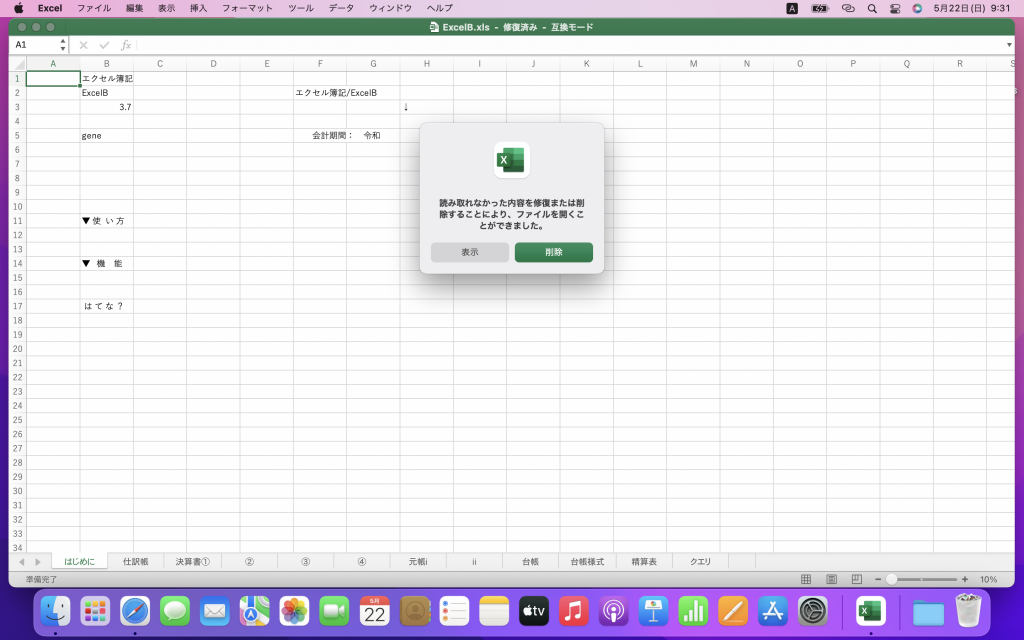Click the cancel (✕) icon in formula bar
This screenshot has width=1024, height=640.
(83, 44)
